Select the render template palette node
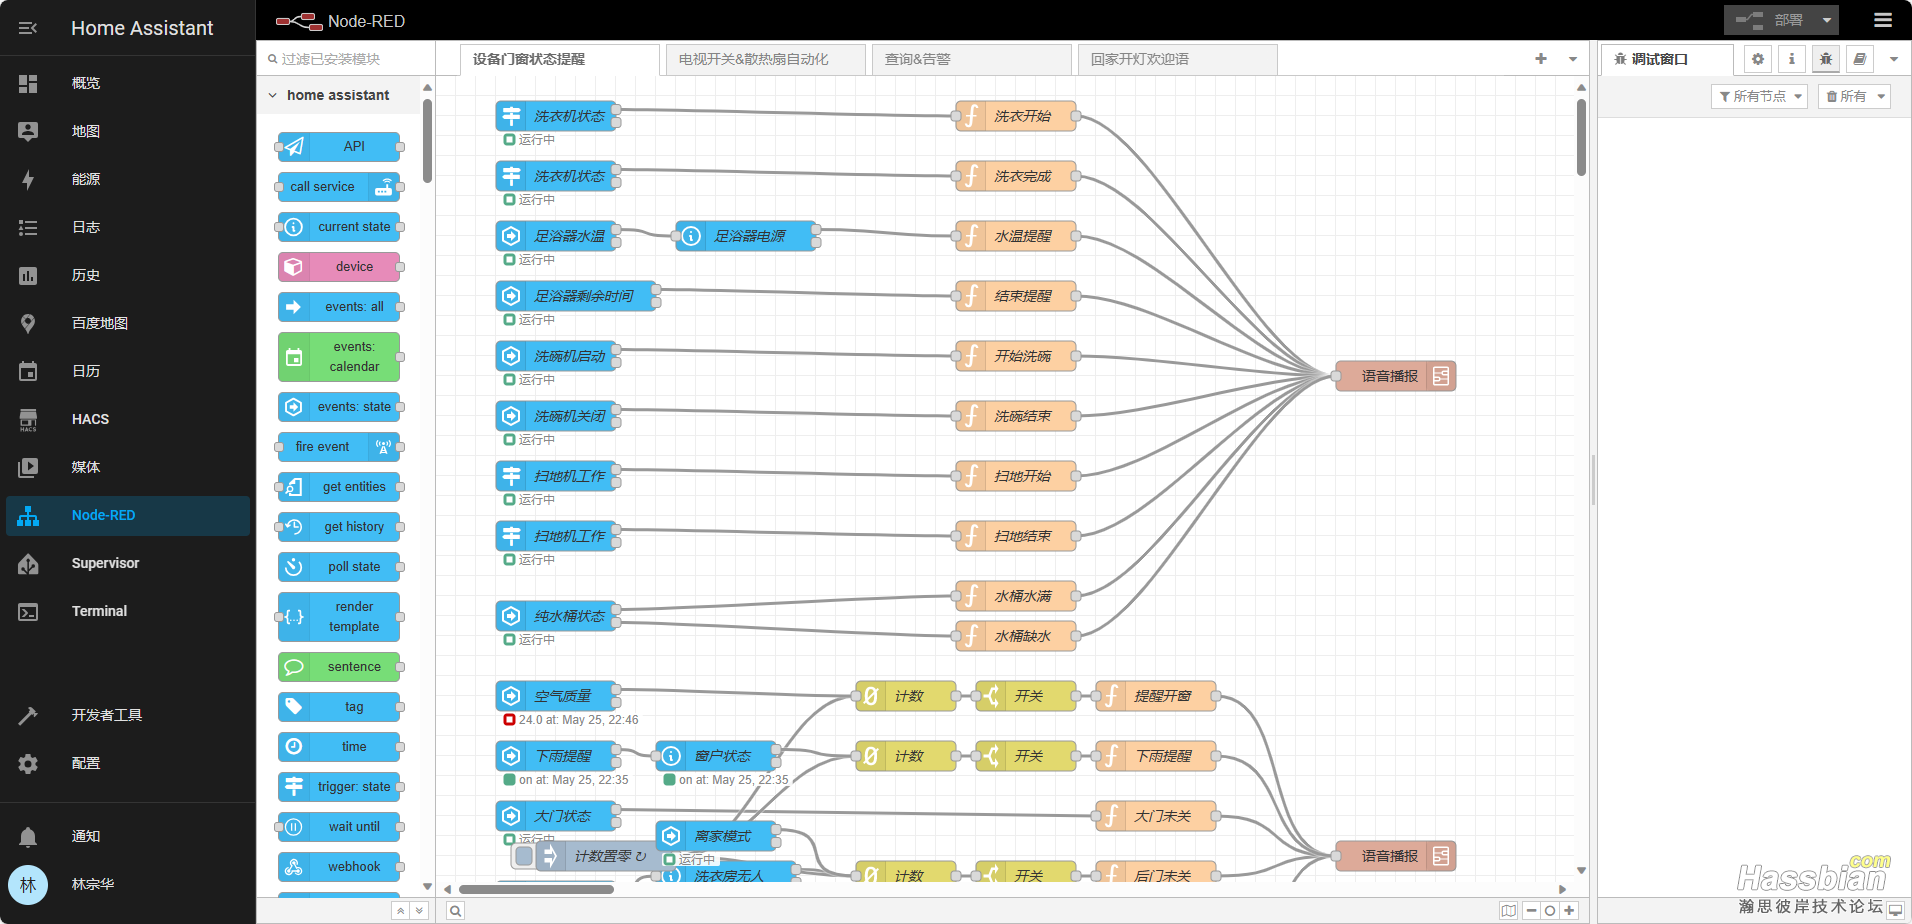The height and width of the screenshot is (924, 1912). coord(339,617)
